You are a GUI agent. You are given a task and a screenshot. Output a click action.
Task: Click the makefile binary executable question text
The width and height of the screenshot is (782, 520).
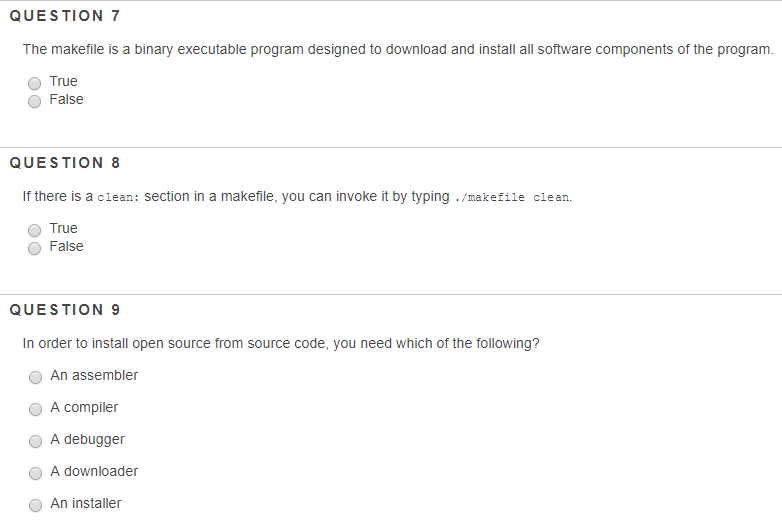pos(398,49)
